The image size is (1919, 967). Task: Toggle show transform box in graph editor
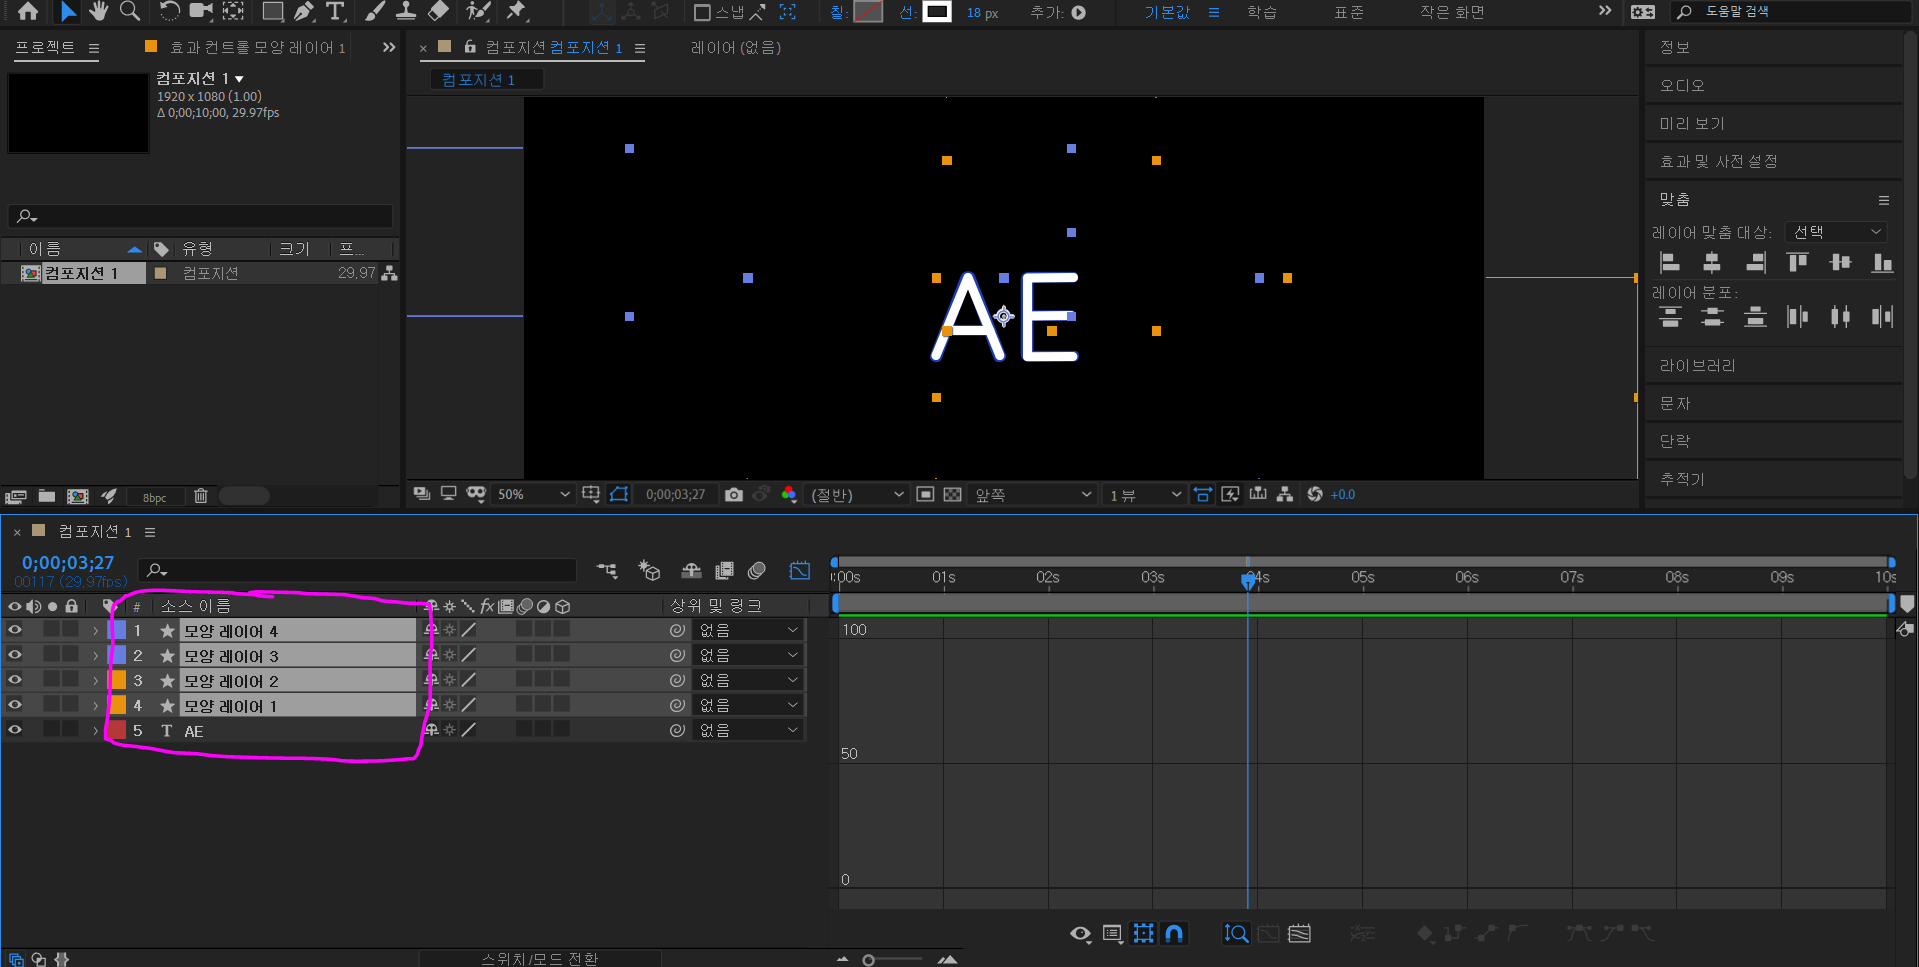pyautogui.click(x=1144, y=934)
